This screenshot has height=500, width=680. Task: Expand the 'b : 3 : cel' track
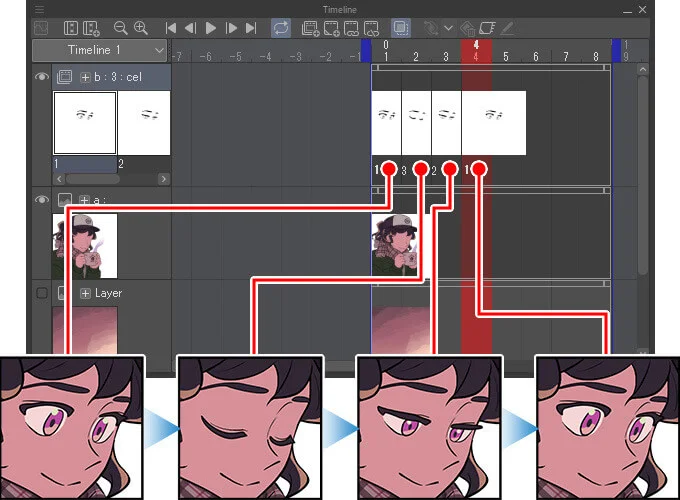[86, 77]
